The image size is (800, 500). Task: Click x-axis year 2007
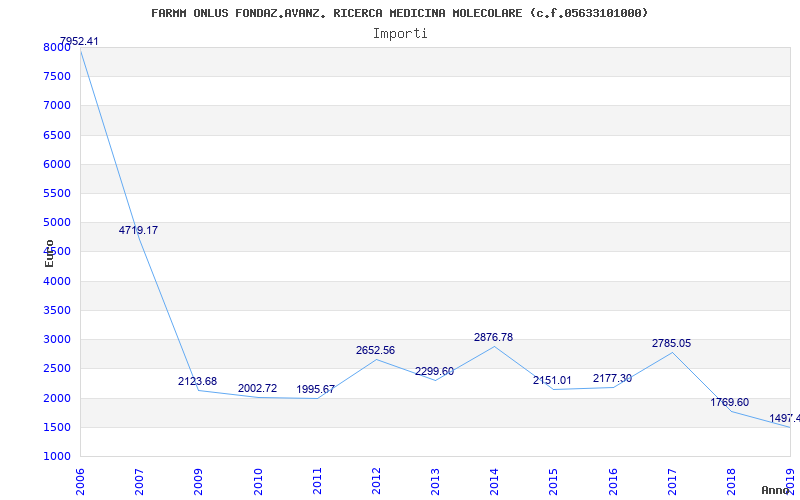click(x=140, y=481)
